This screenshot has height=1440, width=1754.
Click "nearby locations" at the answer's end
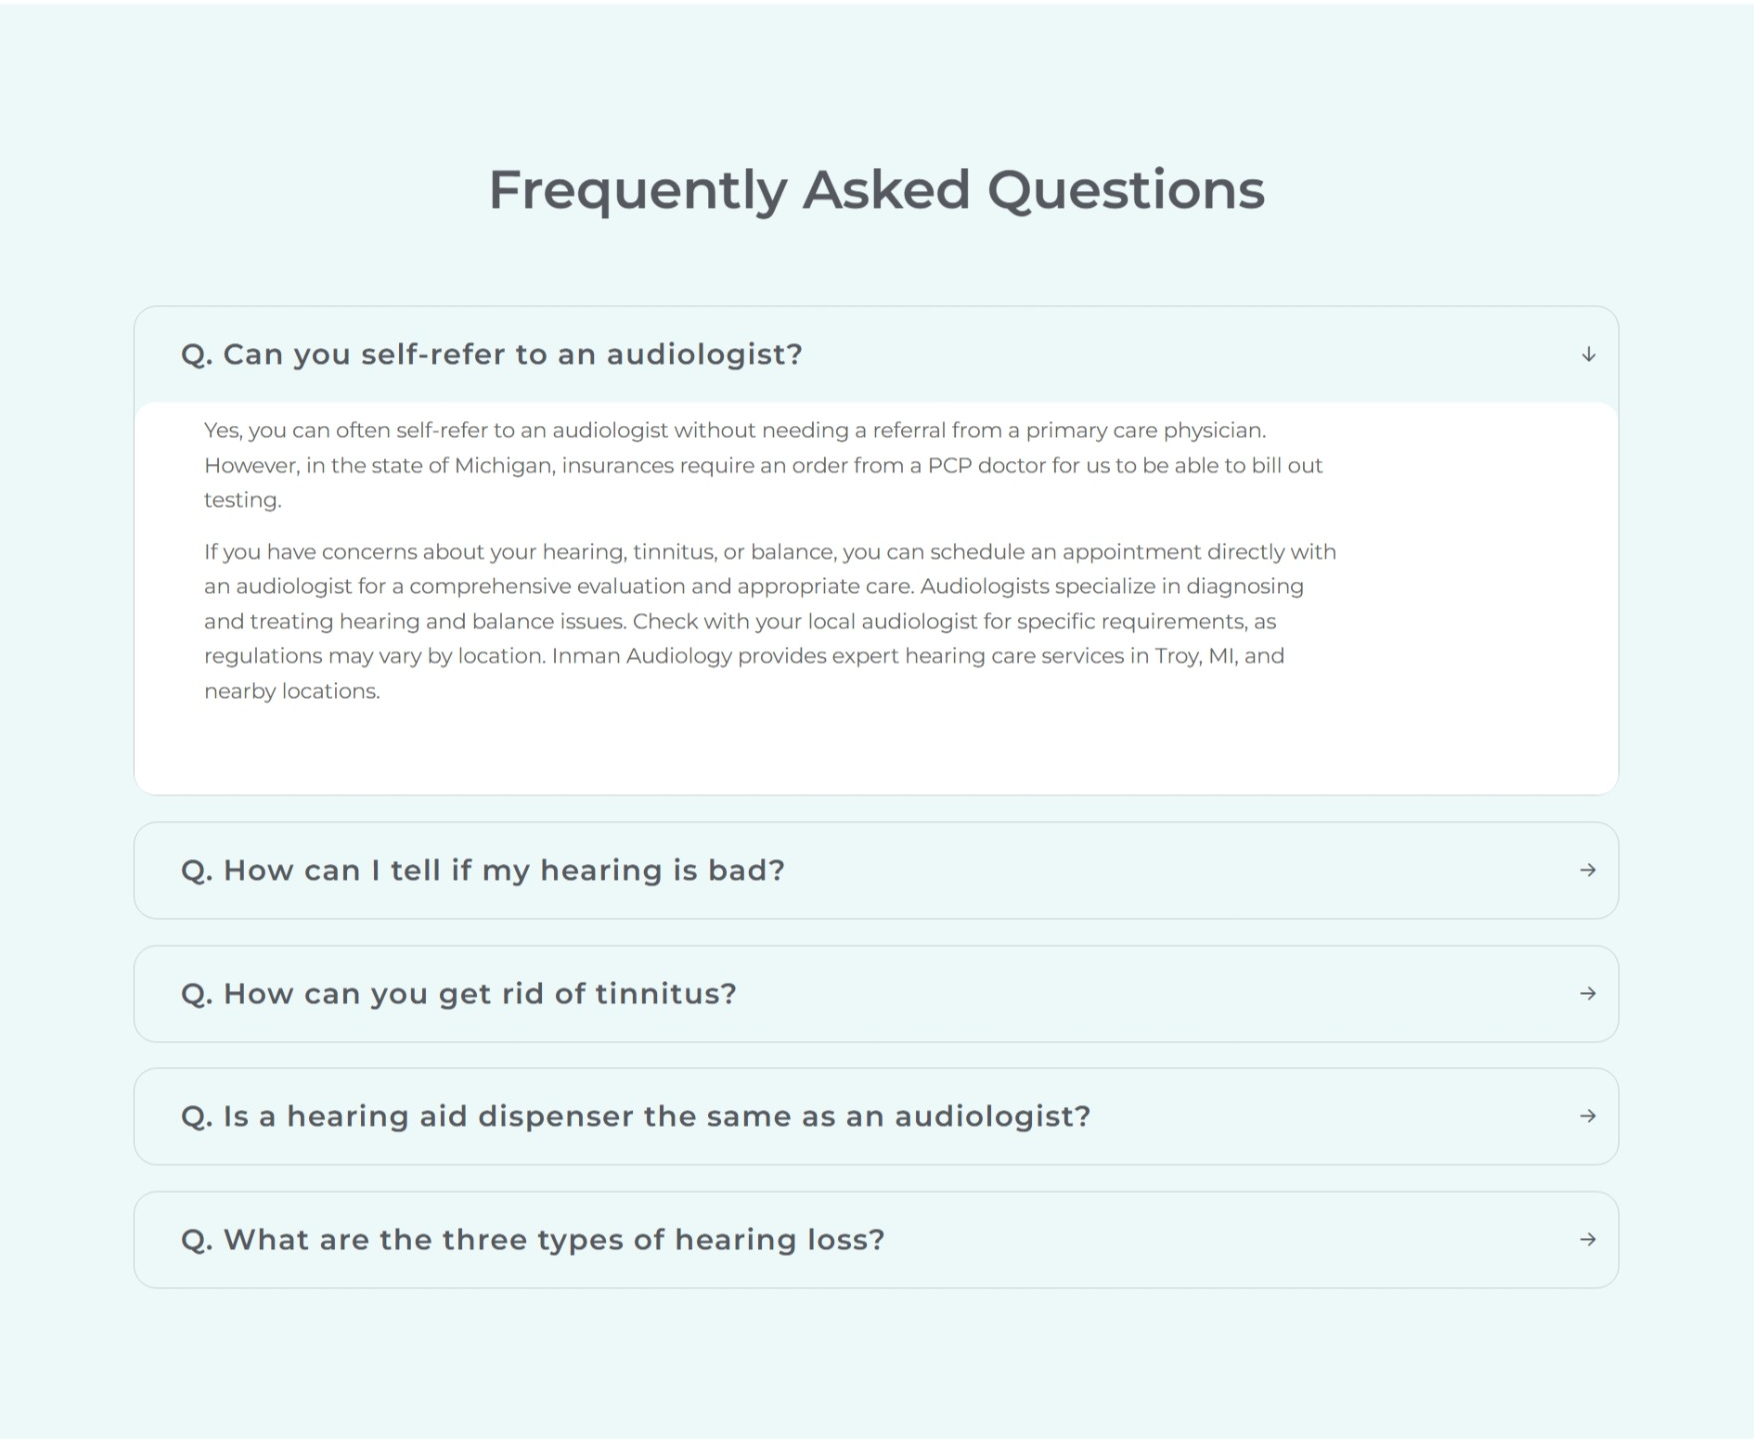pos(291,691)
